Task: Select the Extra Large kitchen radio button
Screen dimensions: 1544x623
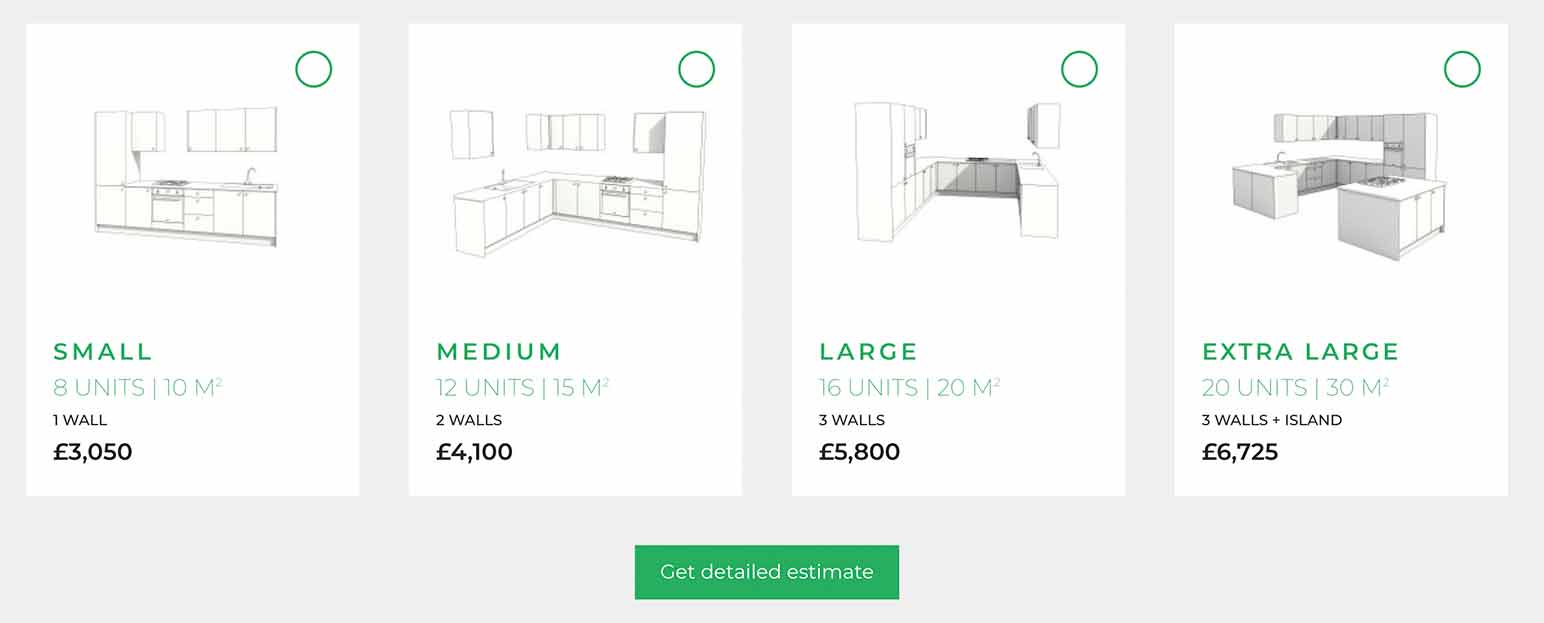Action: pos(1462,69)
